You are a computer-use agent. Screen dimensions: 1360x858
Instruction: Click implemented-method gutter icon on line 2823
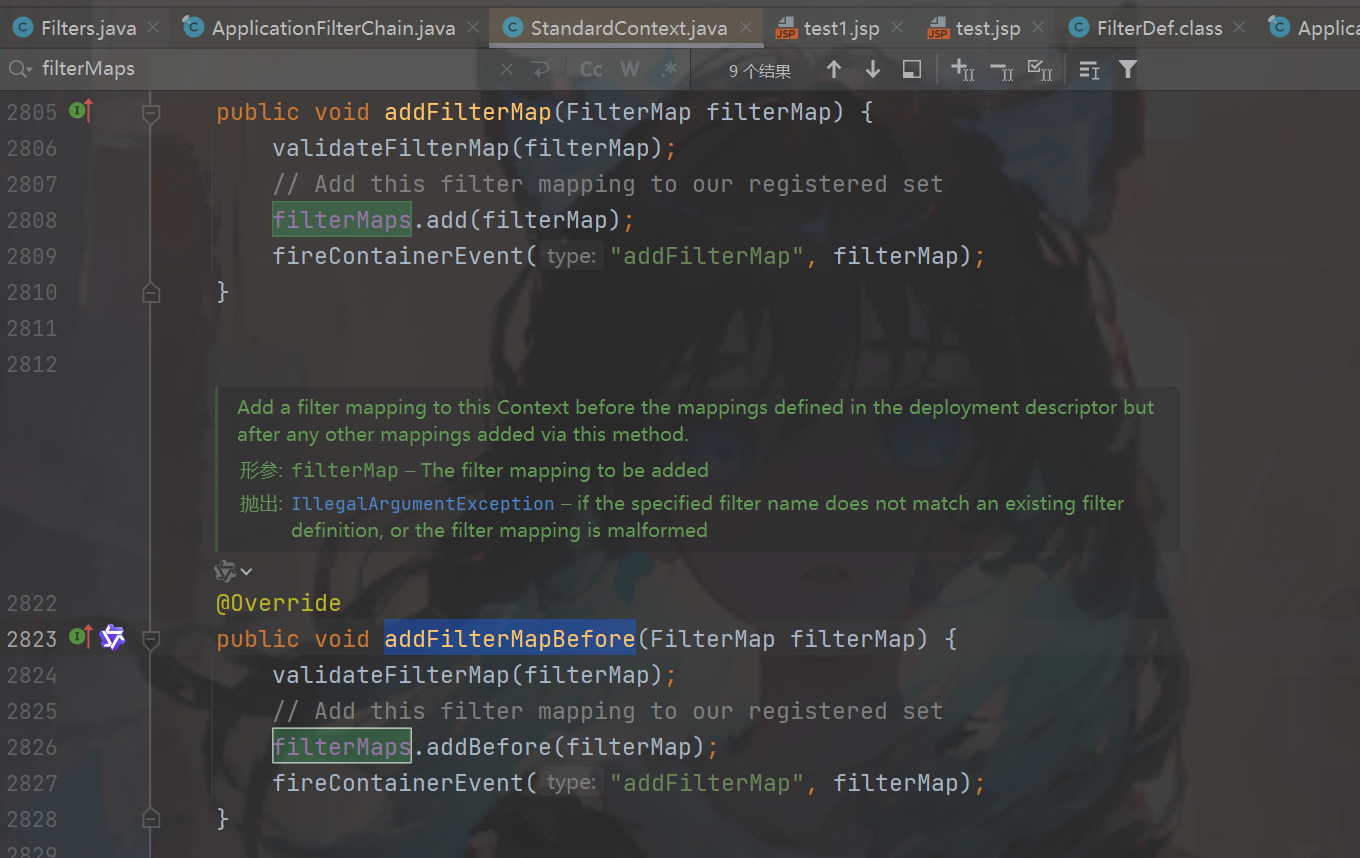(x=81, y=637)
